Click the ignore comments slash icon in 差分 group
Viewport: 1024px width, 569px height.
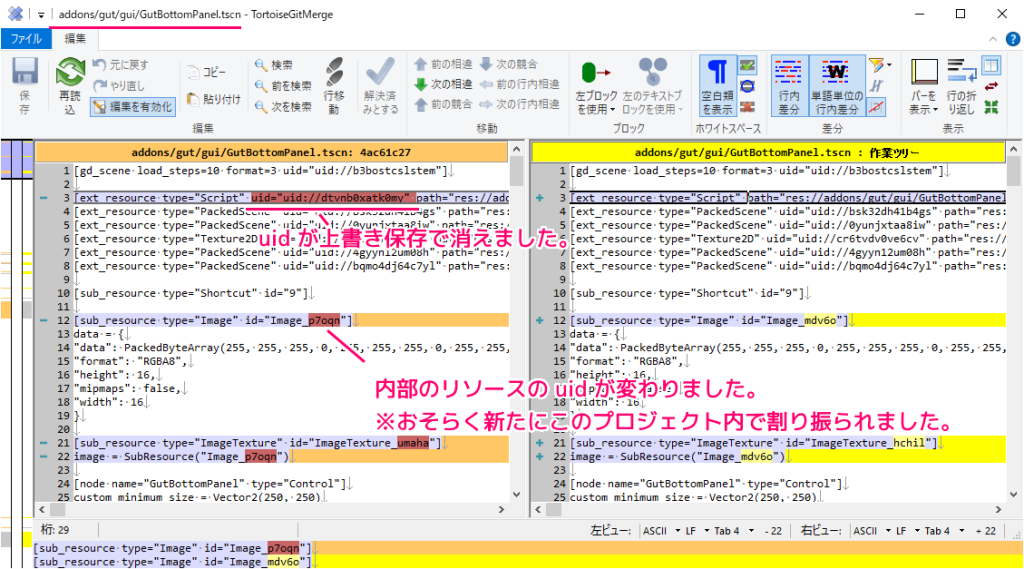[876, 86]
